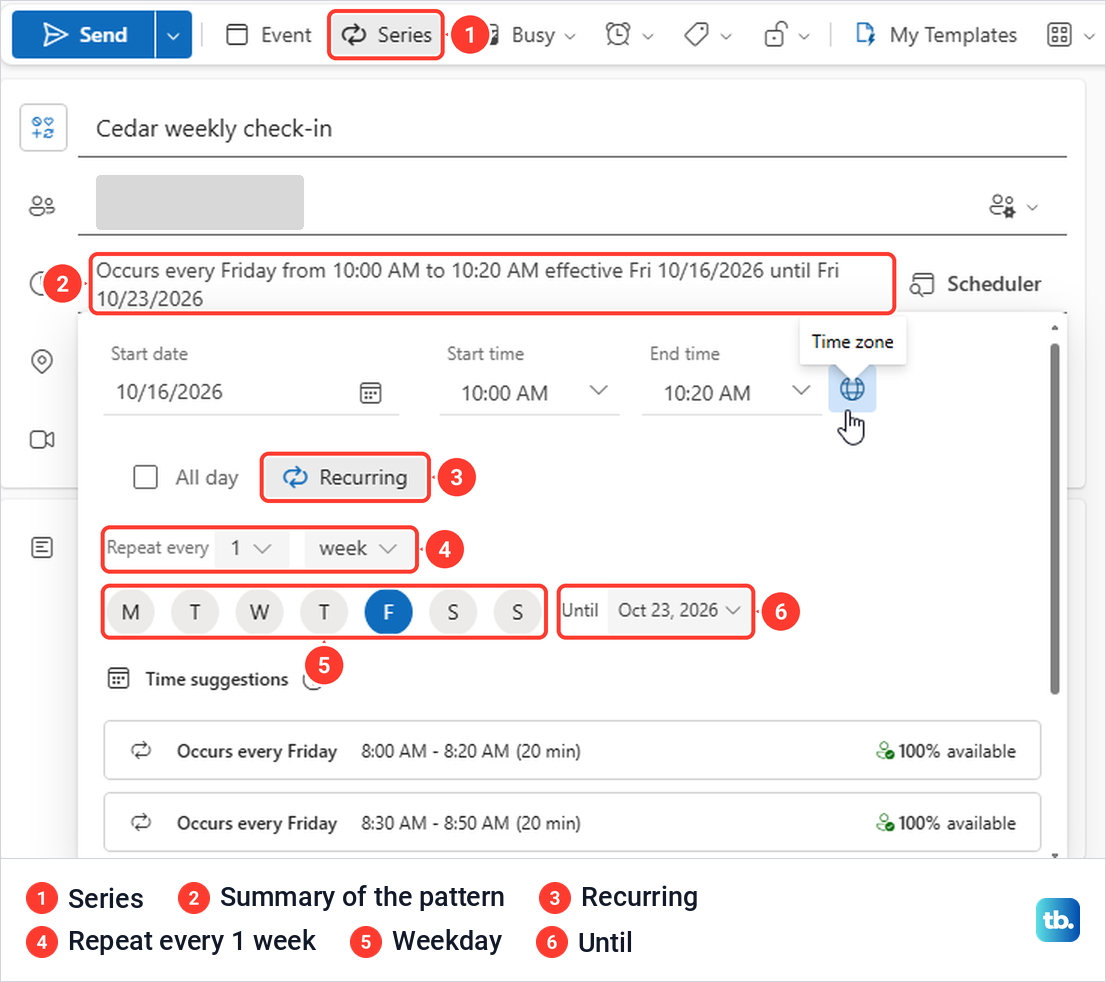Edit the title Cedar weekly check-in

tap(572, 129)
